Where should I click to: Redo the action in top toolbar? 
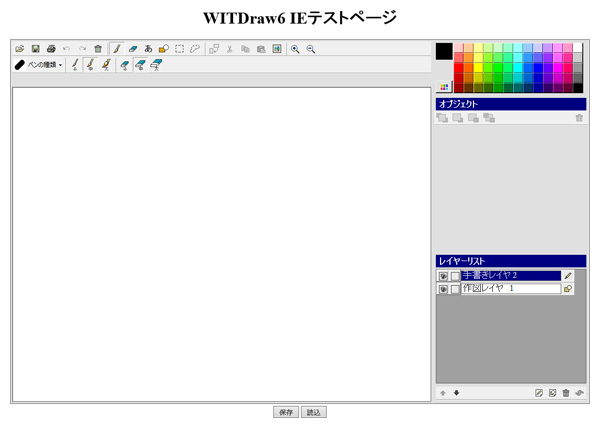coord(82,49)
